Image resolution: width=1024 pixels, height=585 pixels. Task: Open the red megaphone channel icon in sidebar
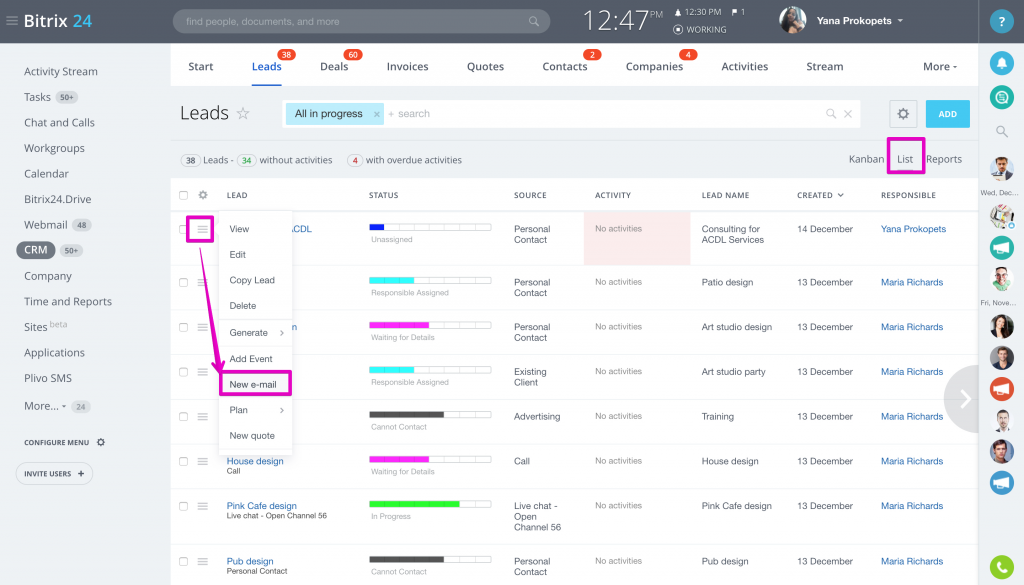[1001, 389]
